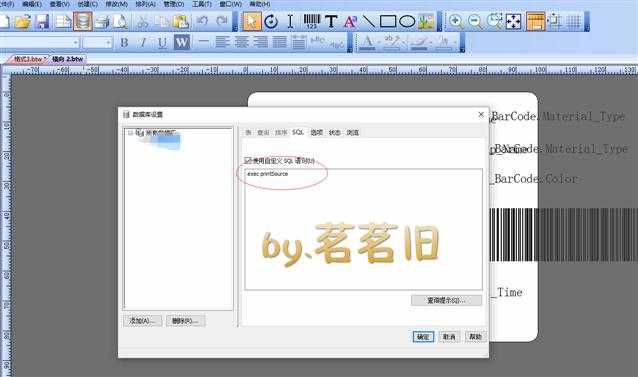This screenshot has height=377, width=638.
Task: Toggle bold formatting
Action: click(x=125, y=42)
